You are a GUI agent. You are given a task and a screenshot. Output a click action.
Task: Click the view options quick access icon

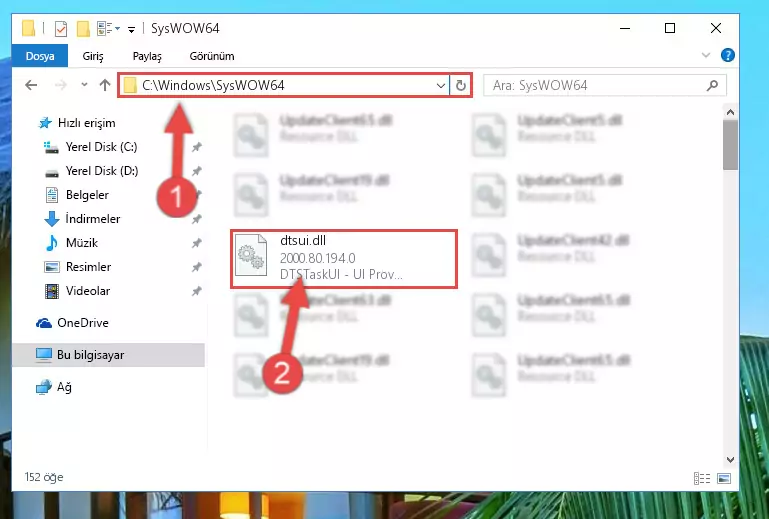(105, 28)
